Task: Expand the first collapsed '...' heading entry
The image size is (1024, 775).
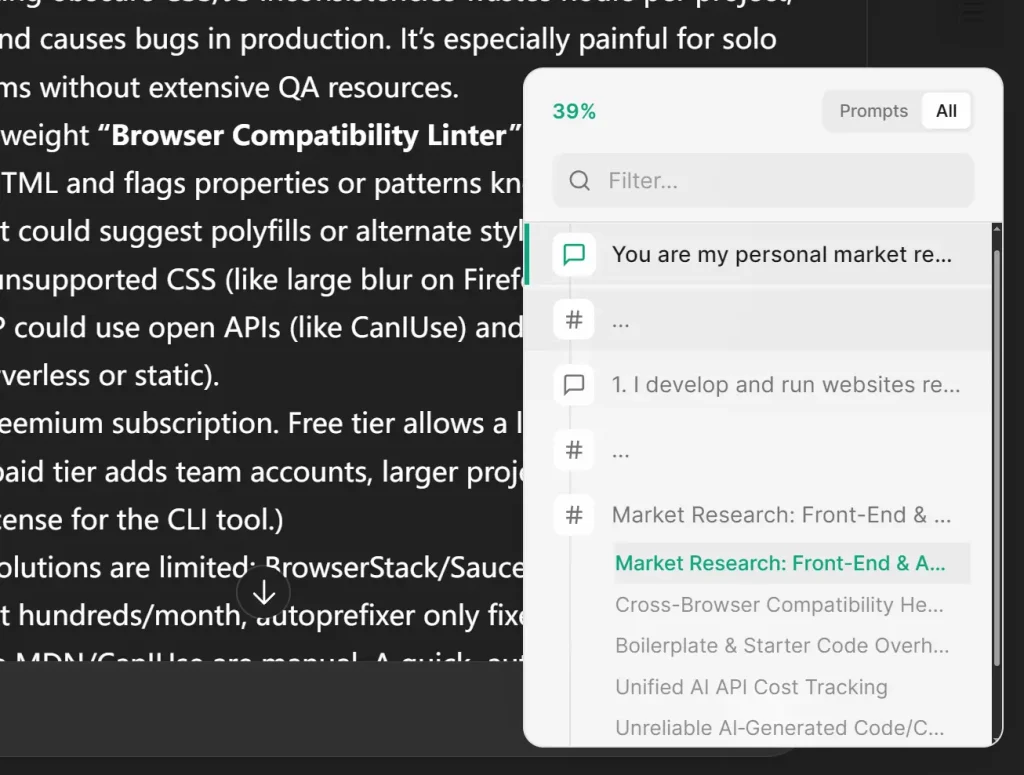Action: (x=621, y=319)
